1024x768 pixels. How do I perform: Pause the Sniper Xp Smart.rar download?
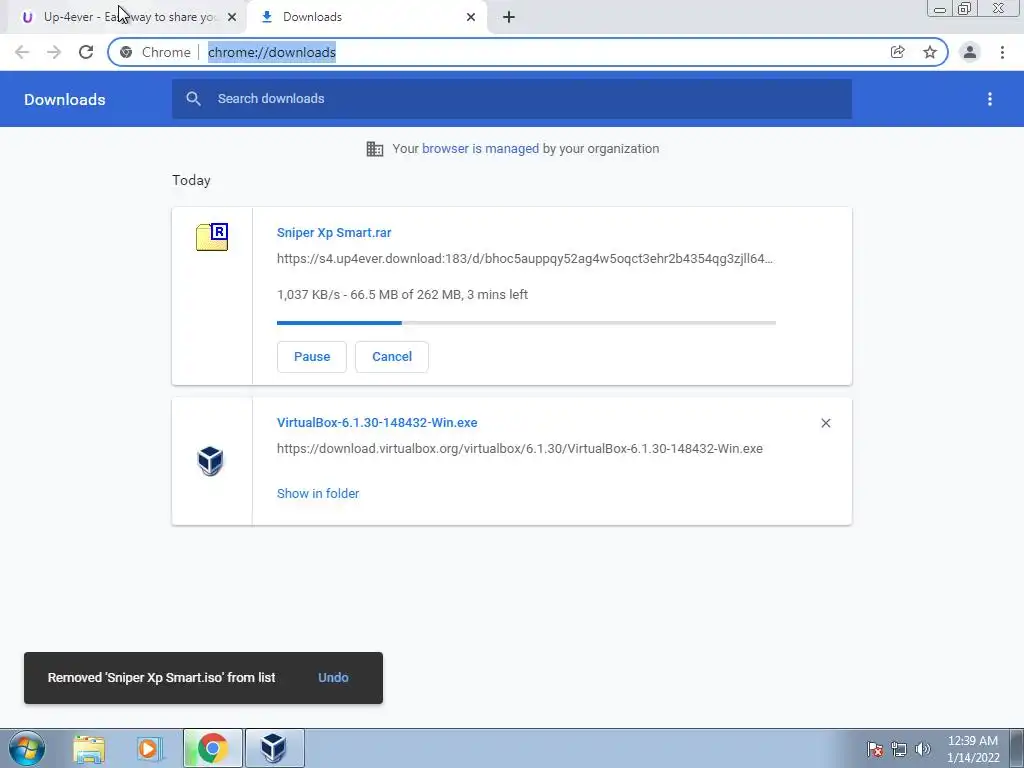[x=312, y=357]
